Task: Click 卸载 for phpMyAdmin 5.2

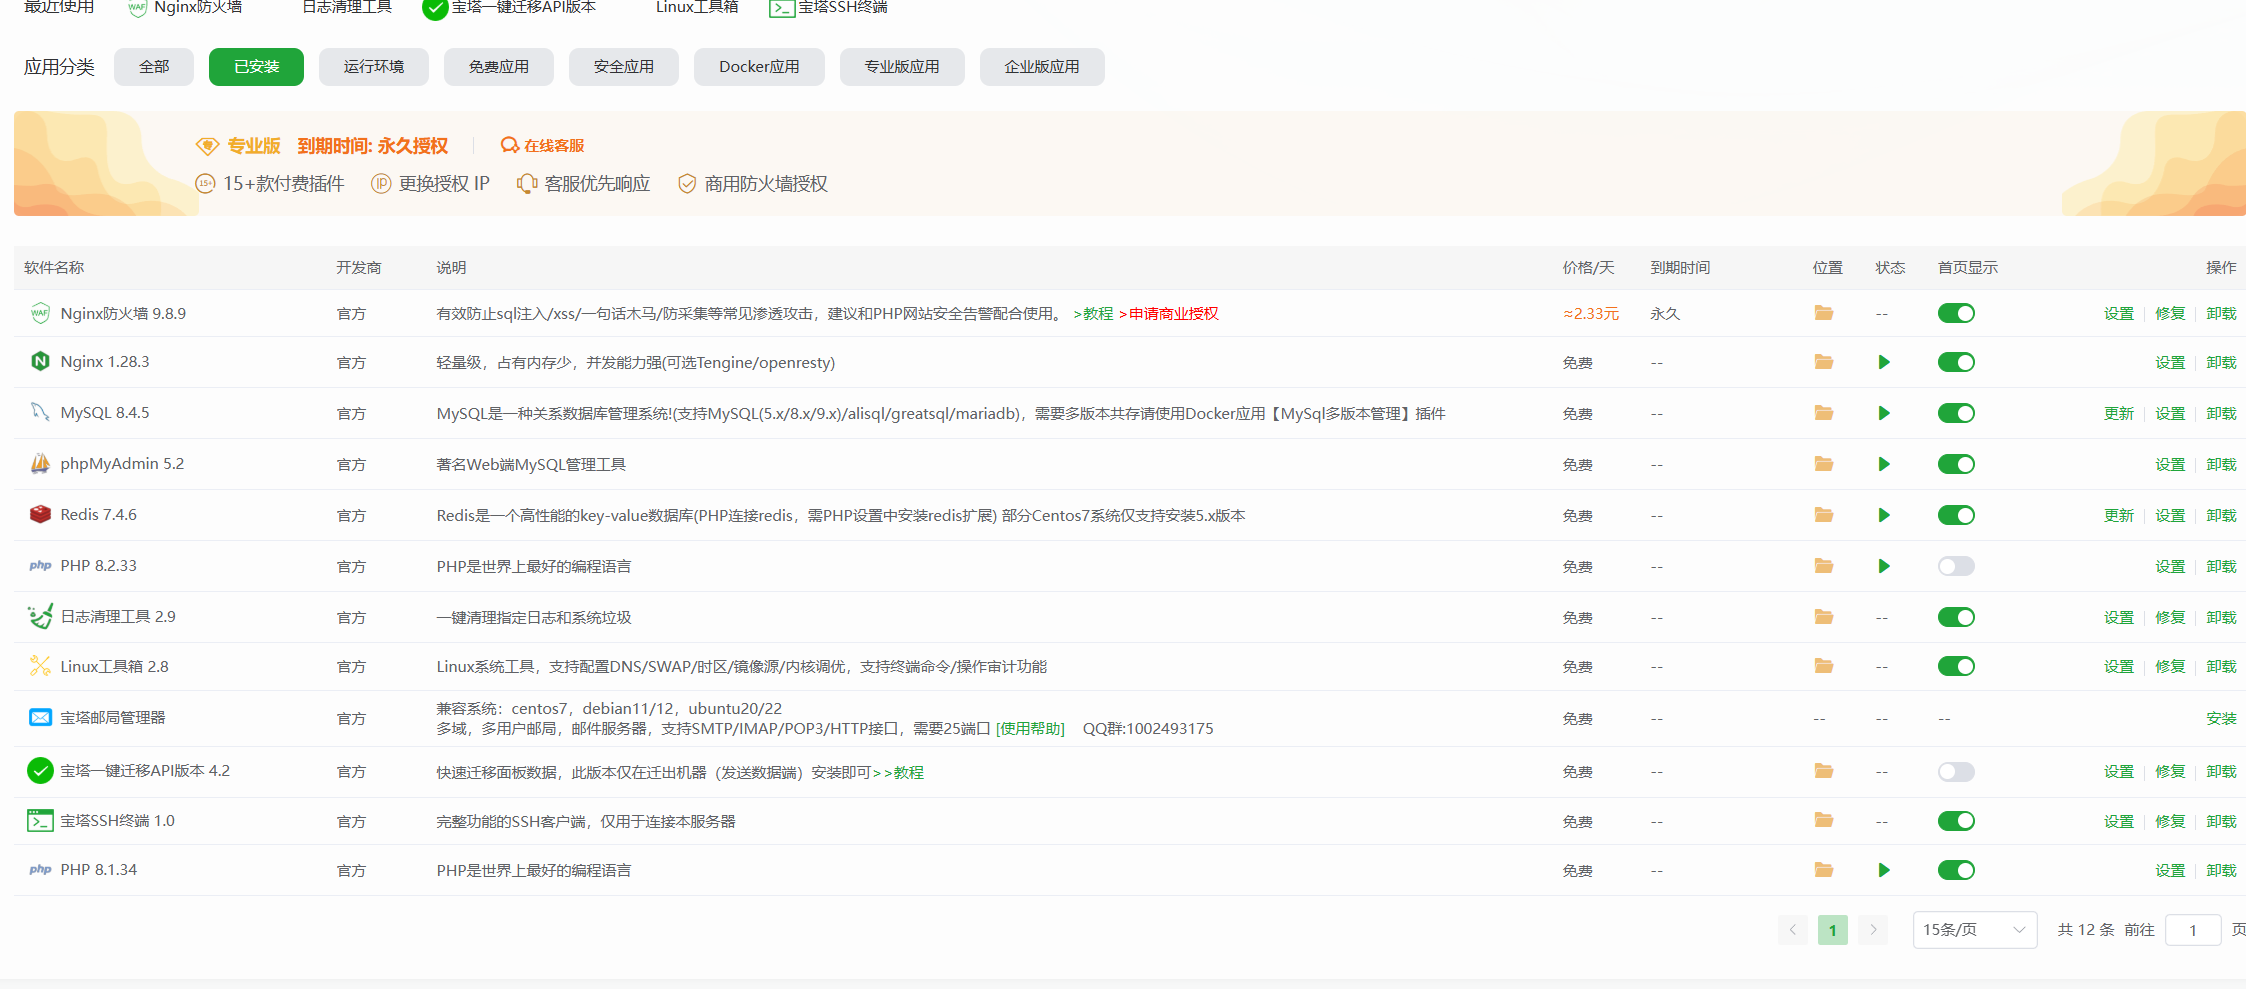Action: click(2221, 464)
